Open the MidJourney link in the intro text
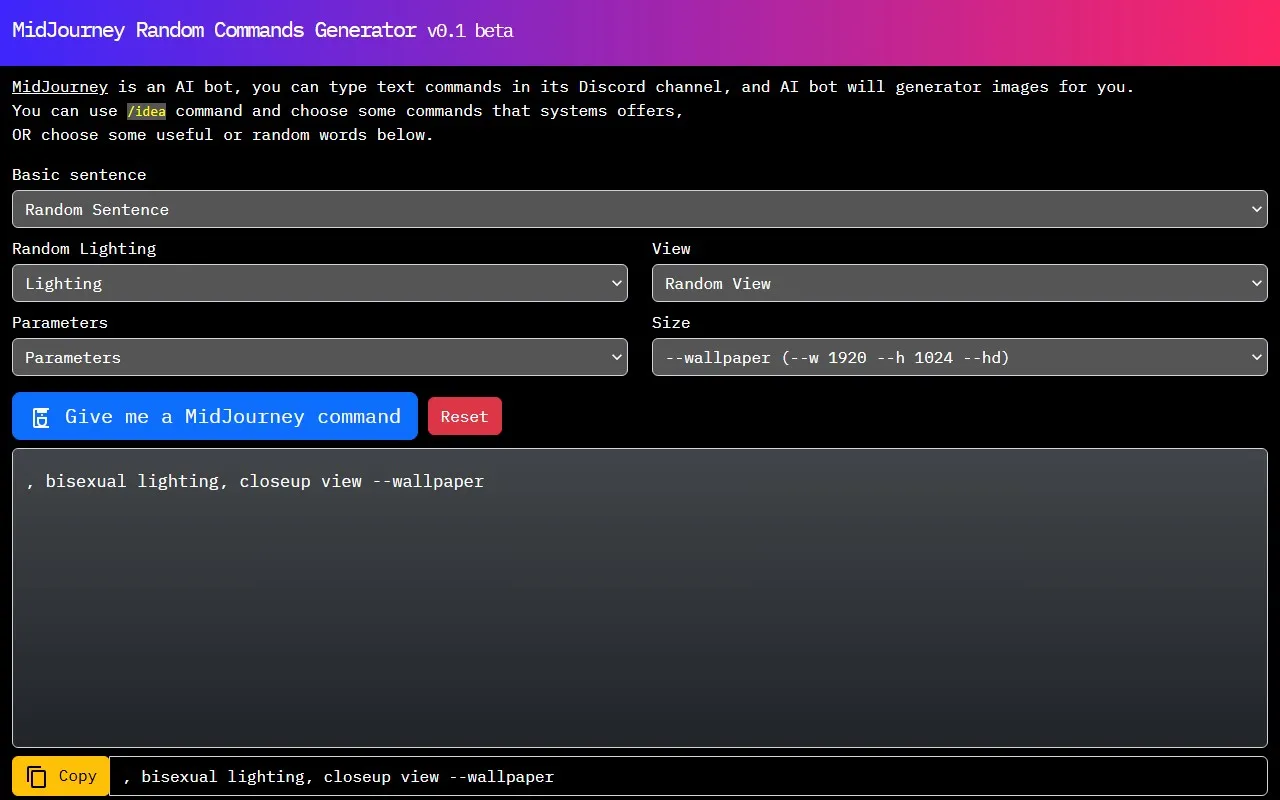Image resolution: width=1280 pixels, height=800 pixels. coord(59,86)
